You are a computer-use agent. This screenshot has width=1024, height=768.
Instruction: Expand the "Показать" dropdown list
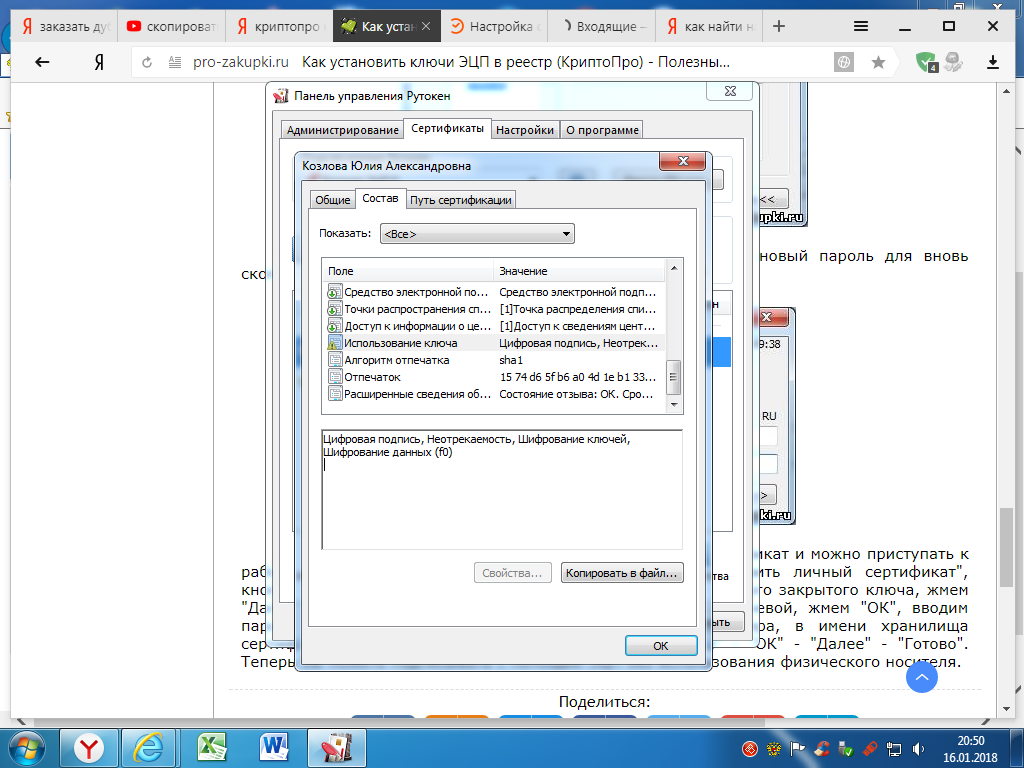tap(477, 234)
